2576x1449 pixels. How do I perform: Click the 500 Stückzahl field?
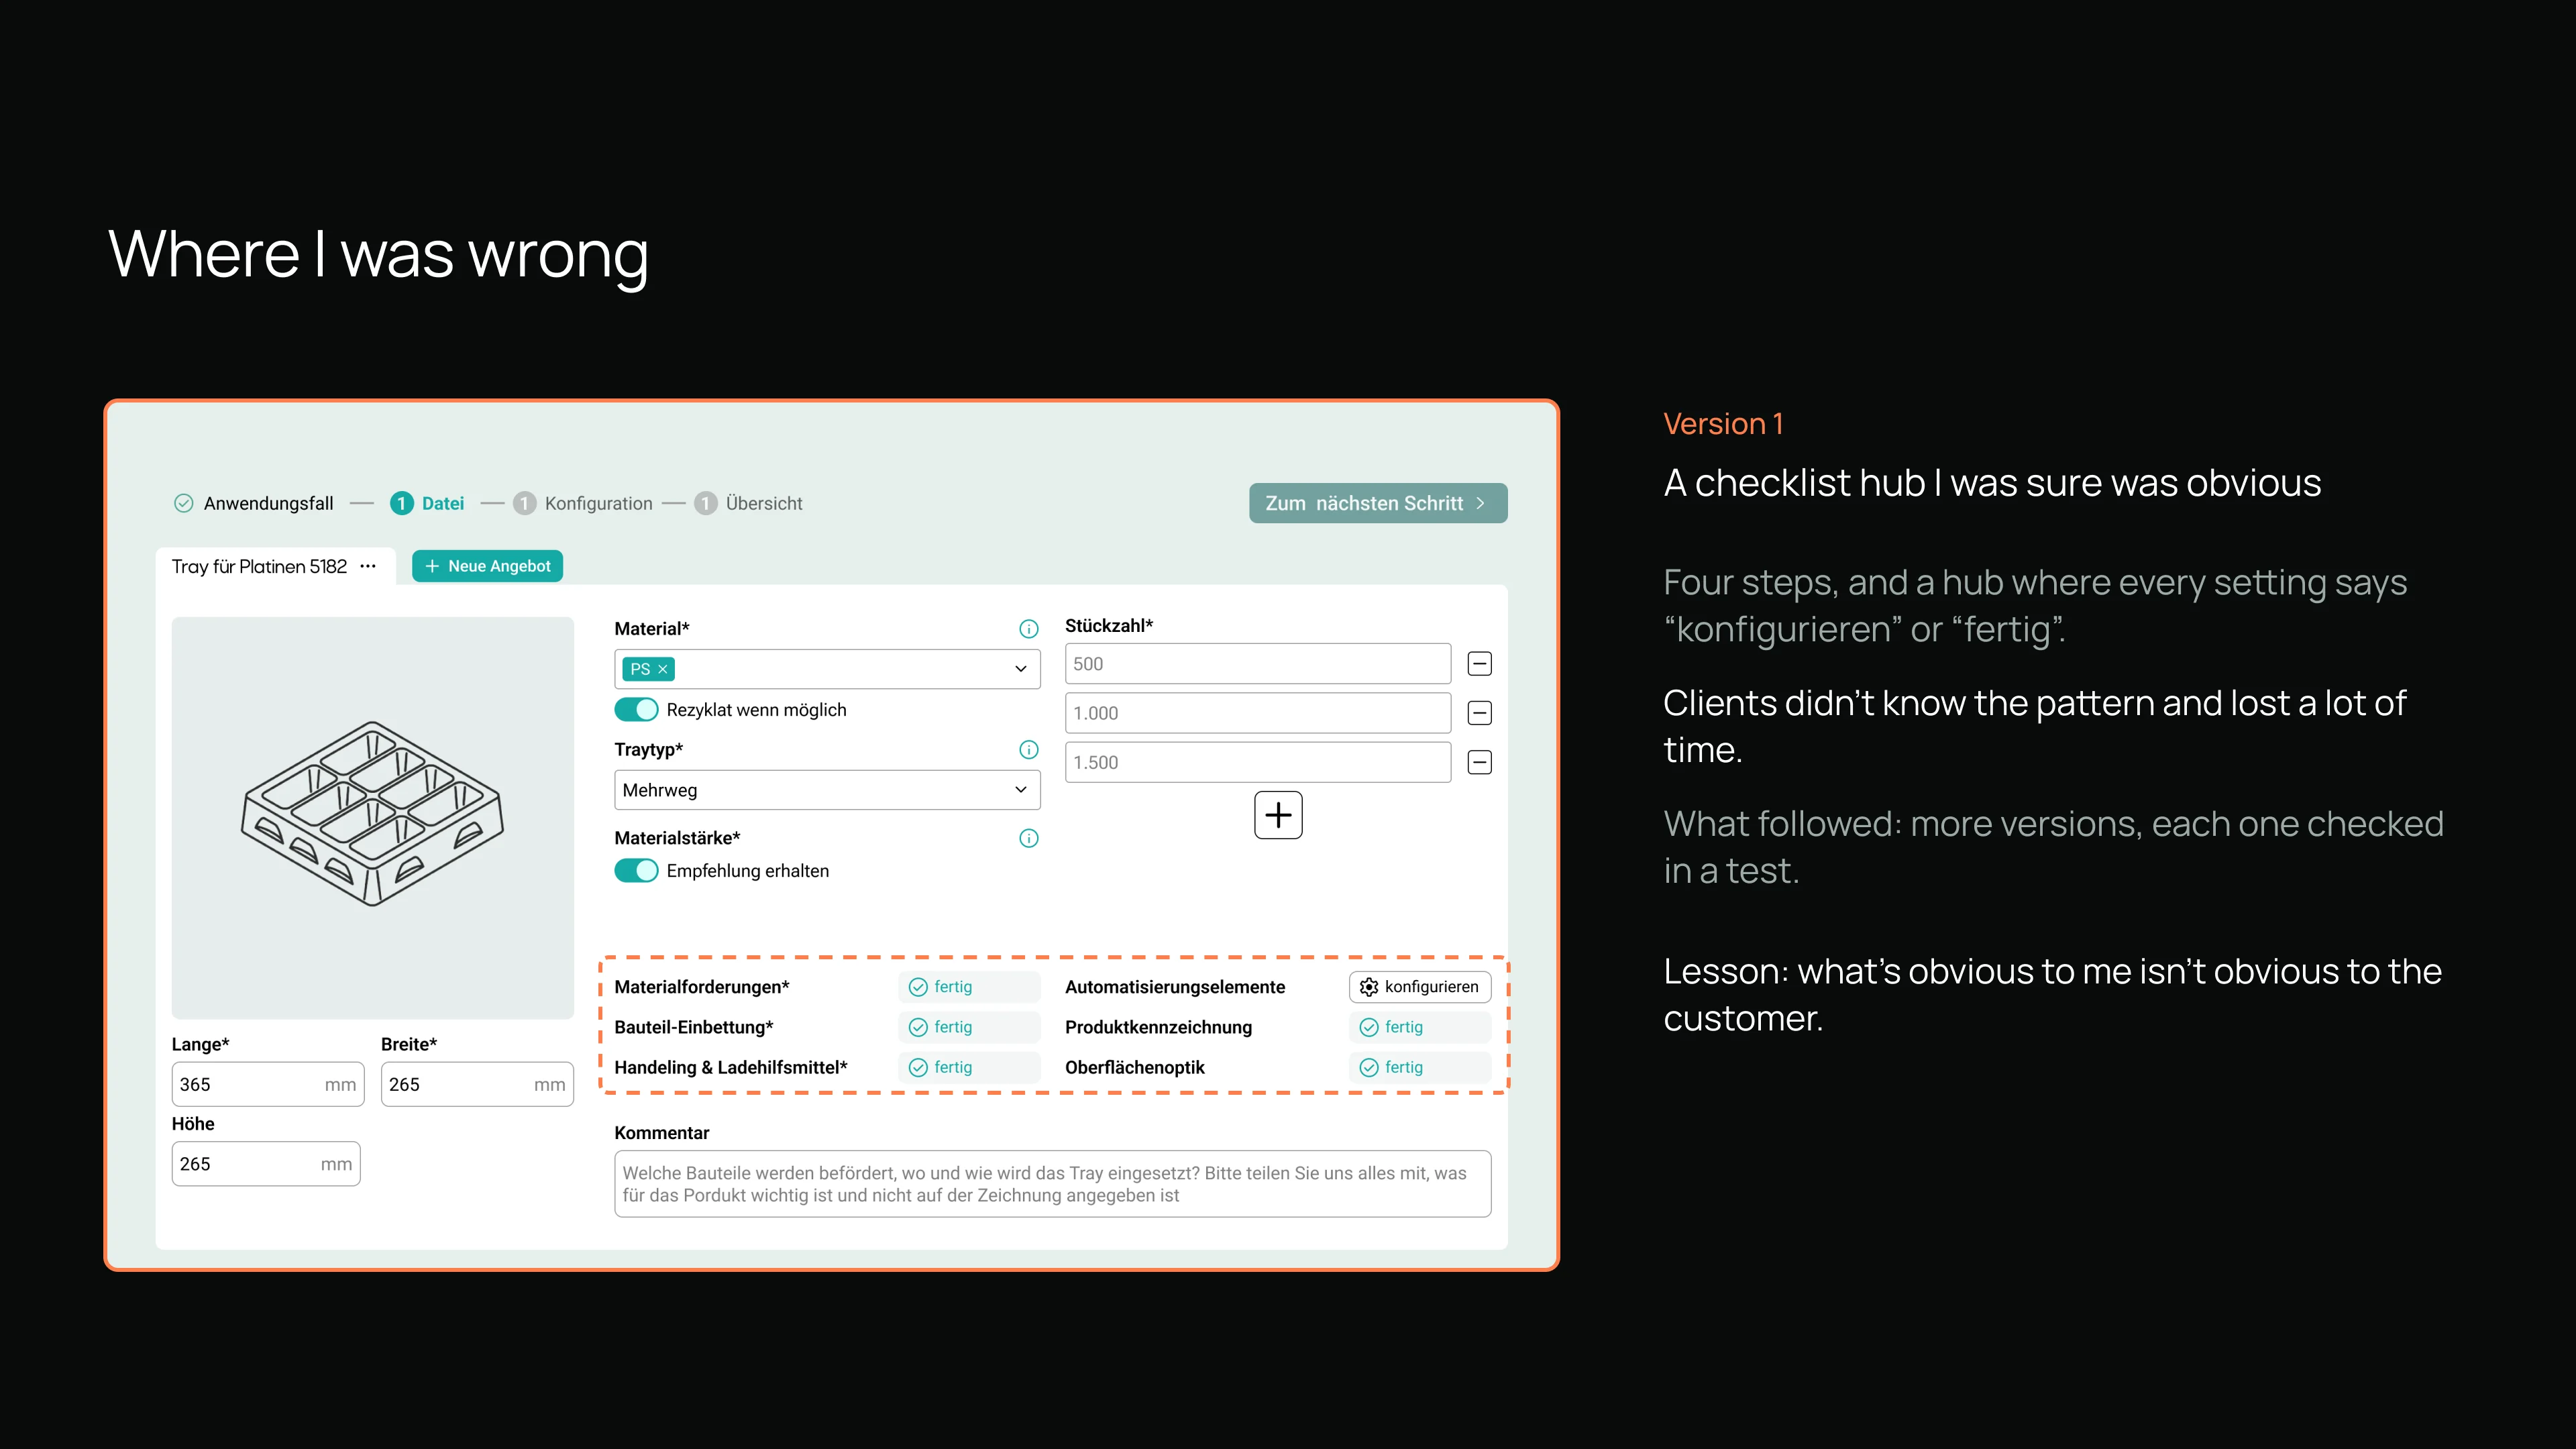tap(1258, 664)
